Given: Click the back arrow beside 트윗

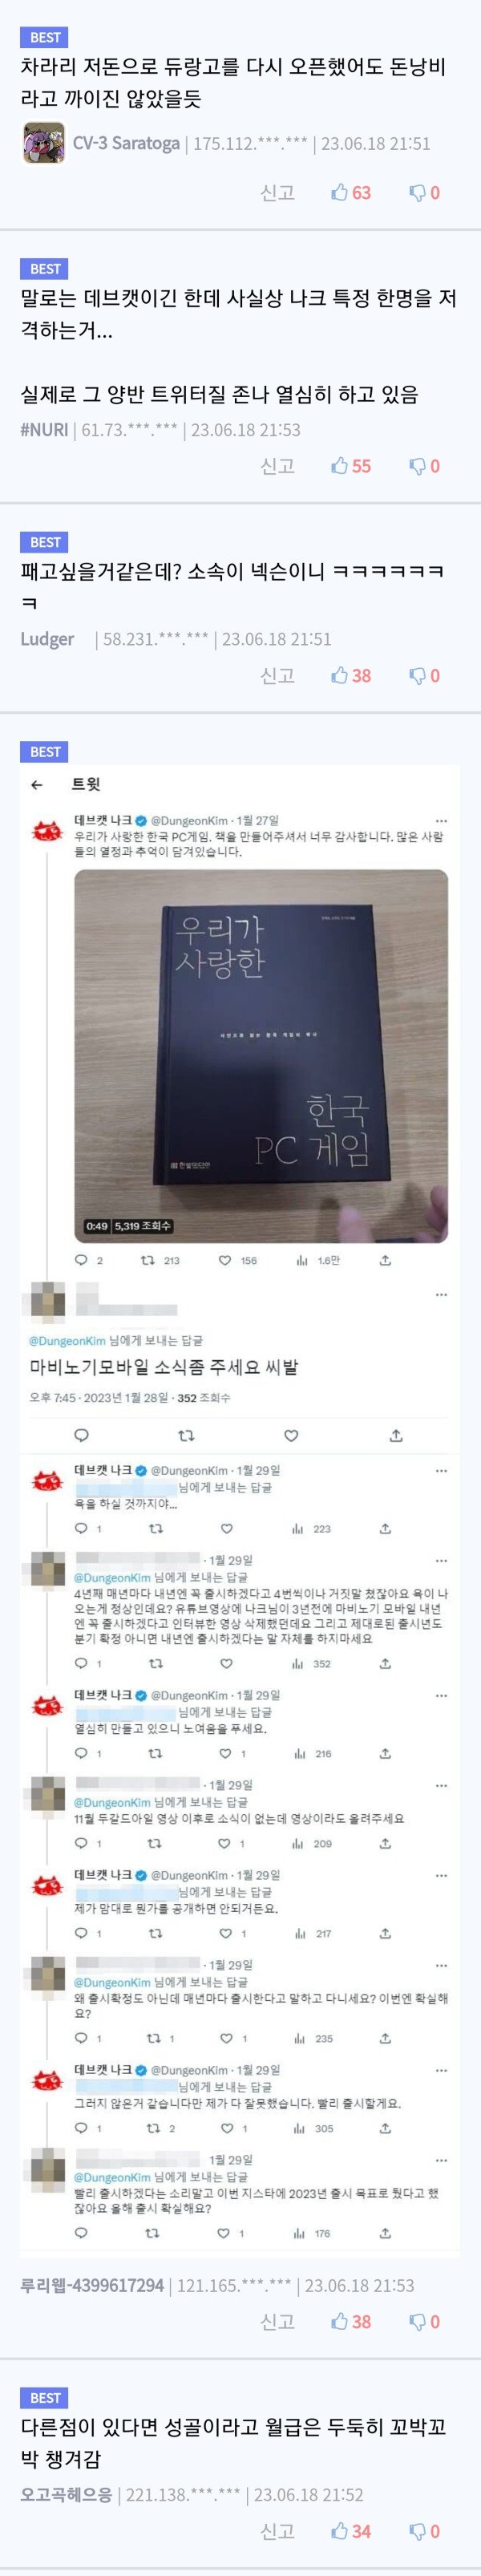Looking at the screenshot, I should [37, 785].
